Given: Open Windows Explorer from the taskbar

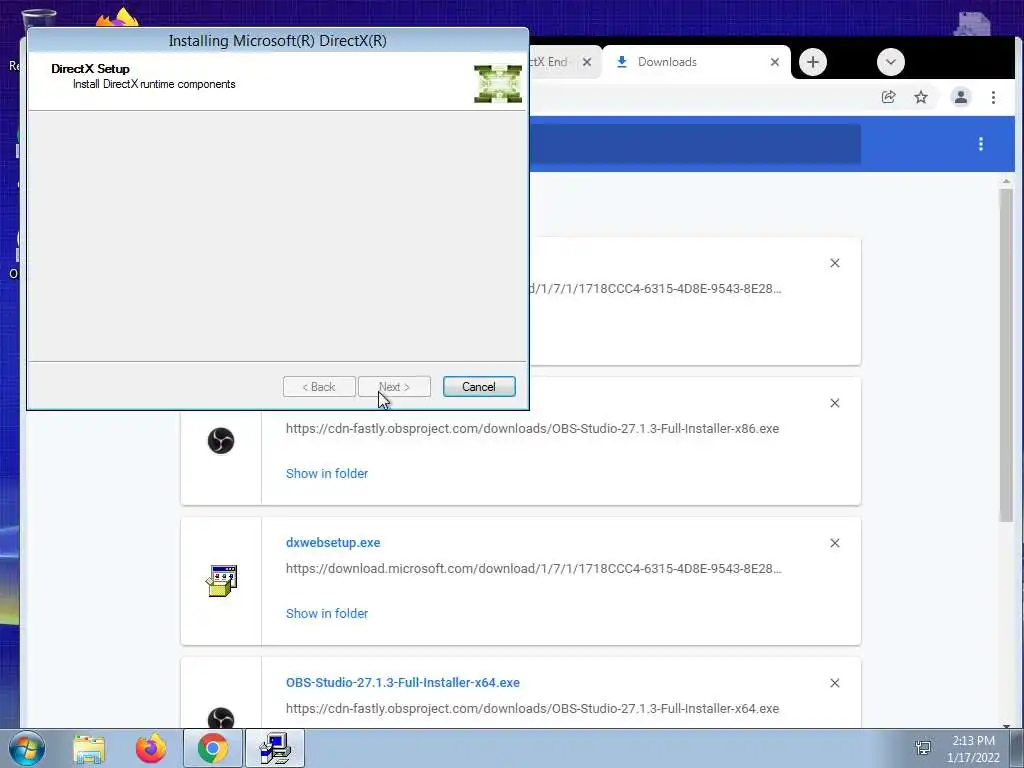Looking at the screenshot, I should 89,748.
